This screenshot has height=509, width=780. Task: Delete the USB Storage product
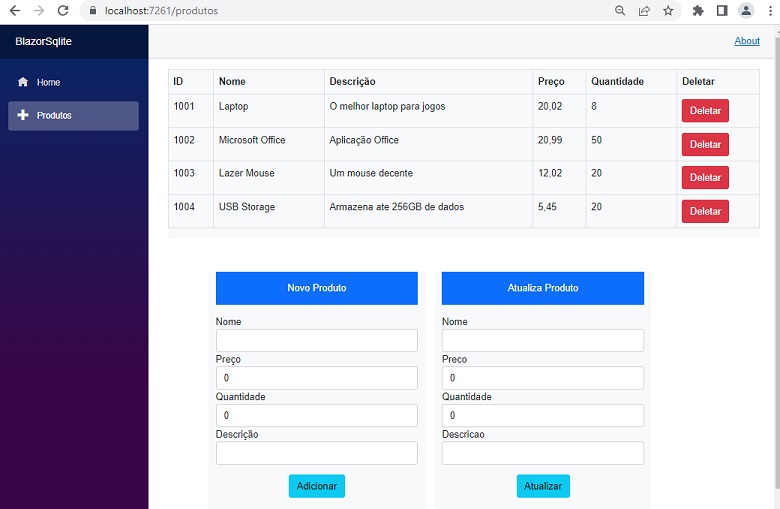coord(705,211)
